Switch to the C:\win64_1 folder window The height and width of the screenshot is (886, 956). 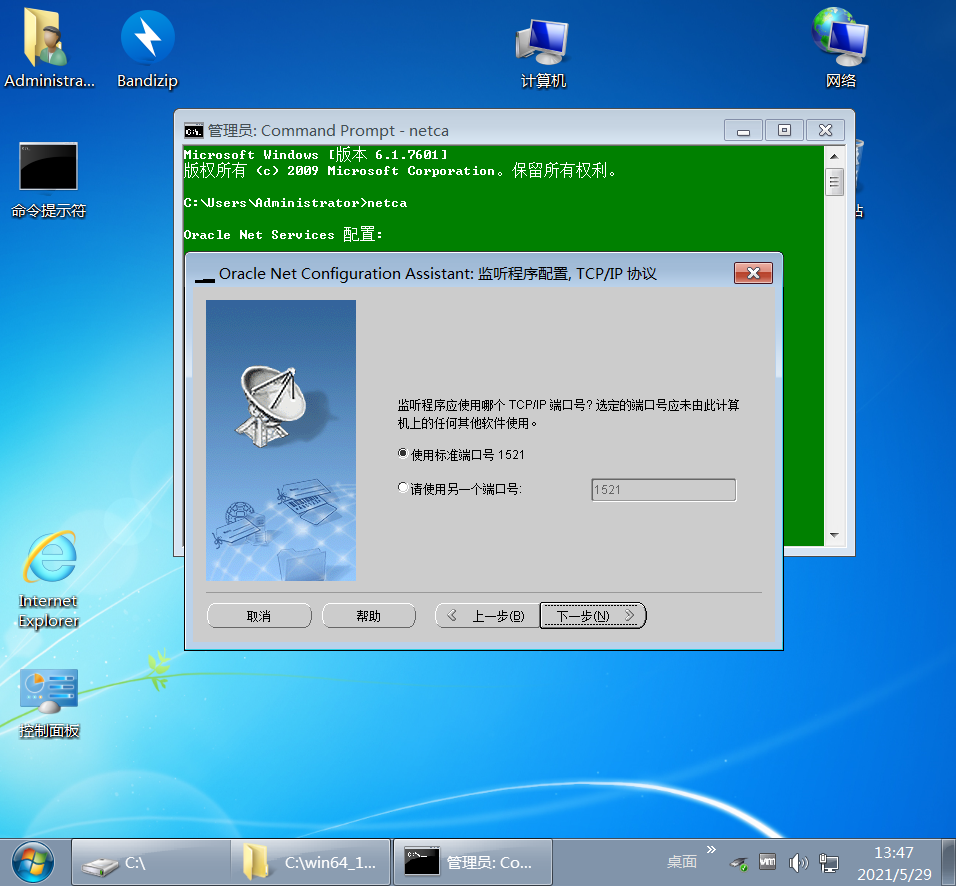click(310, 861)
